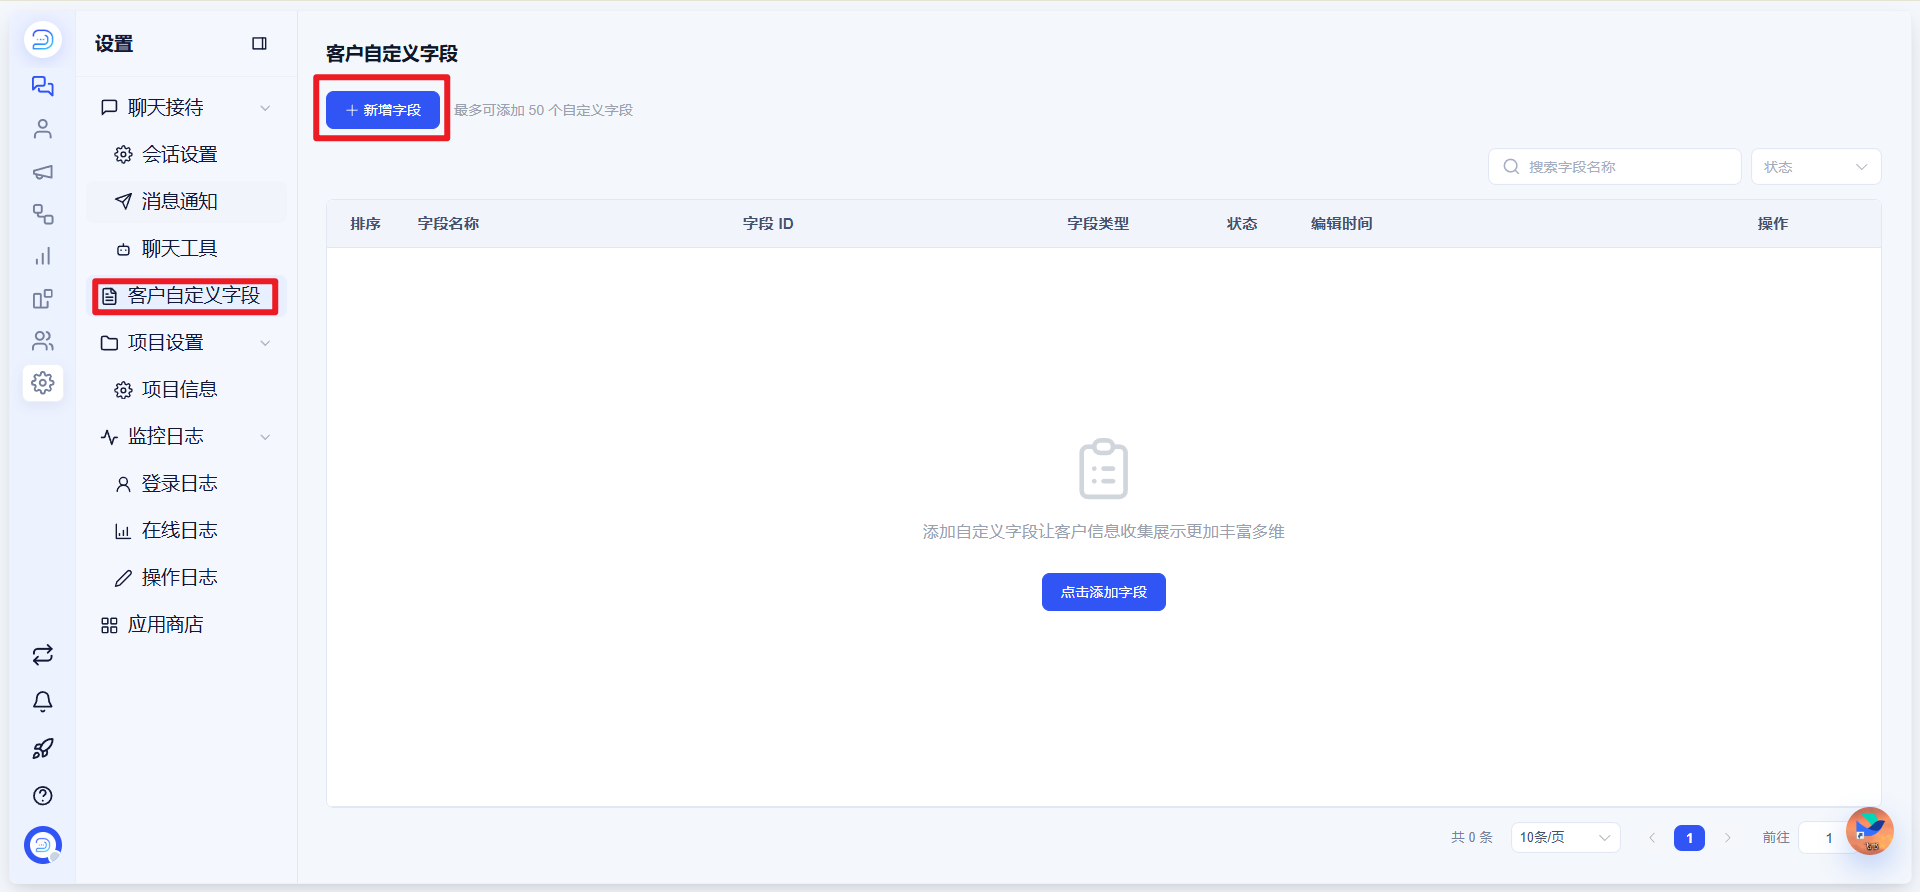
Task: Click the rocket icon in left rail
Action: (x=42, y=749)
